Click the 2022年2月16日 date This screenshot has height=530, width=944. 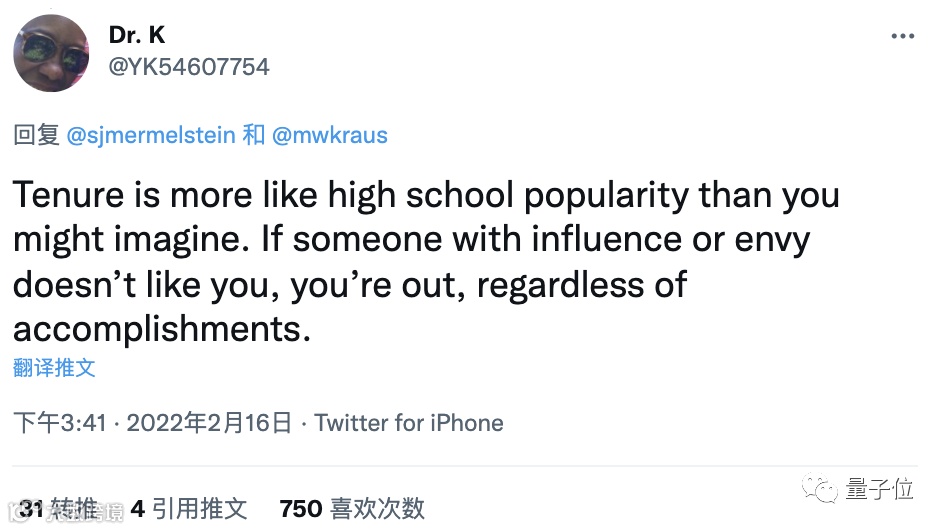pos(209,423)
